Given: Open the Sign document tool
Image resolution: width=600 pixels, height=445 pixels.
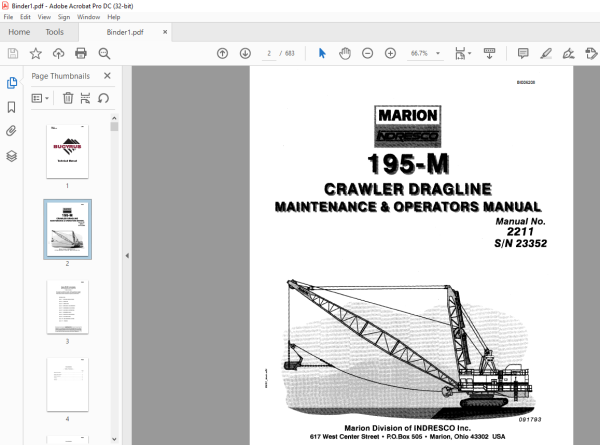Looking at the screenshot, I should tap(569, 53).
